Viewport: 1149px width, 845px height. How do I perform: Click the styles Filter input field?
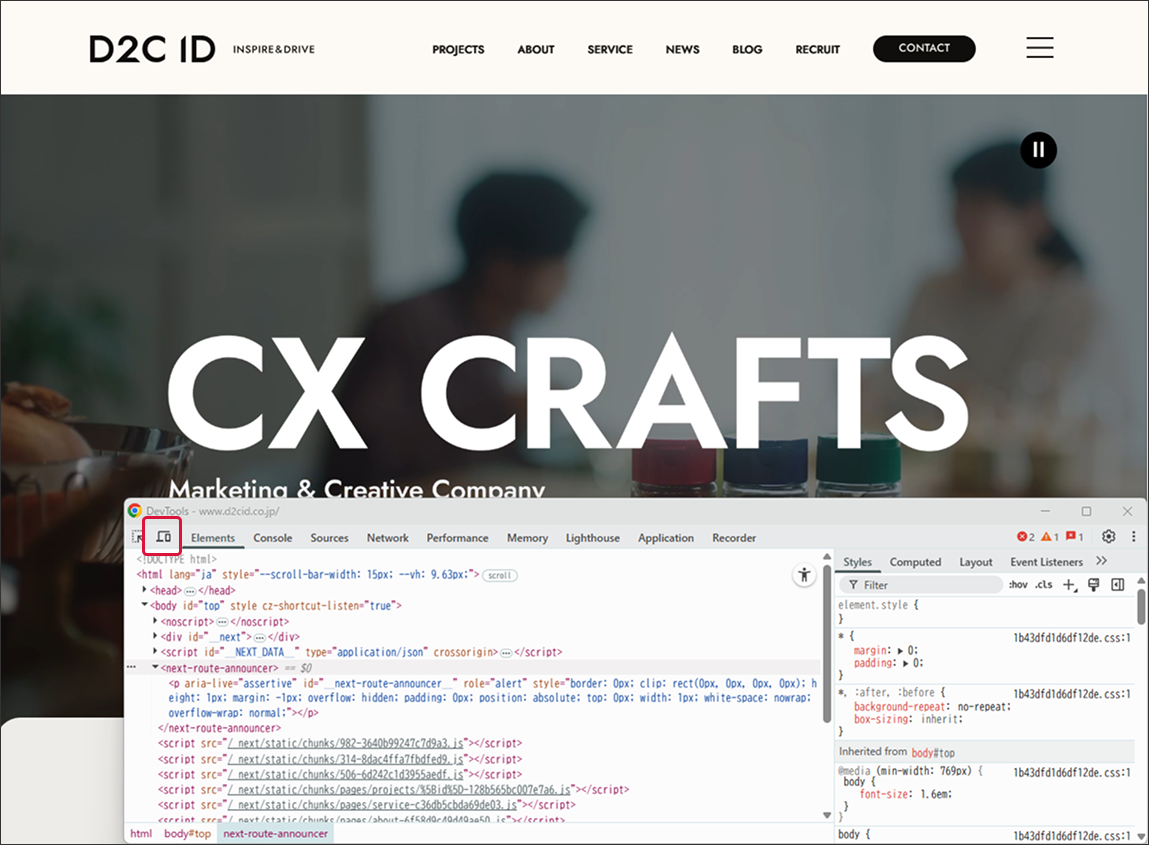pyautogui.click(x=921, y=585)
